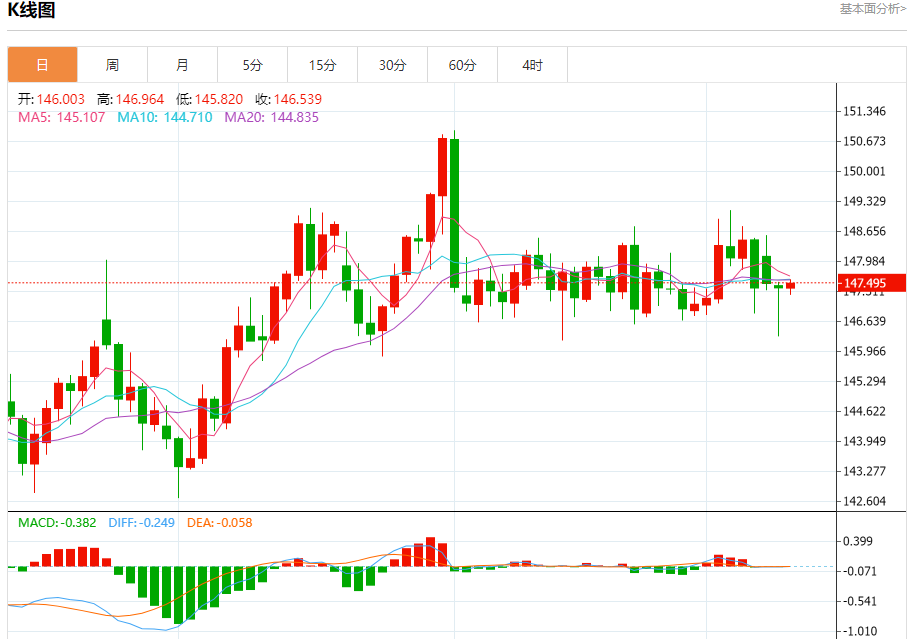This screenshot has height=639, width=911.
Task: Switch to the 月 monthly tab
Action: pos(182,64)
